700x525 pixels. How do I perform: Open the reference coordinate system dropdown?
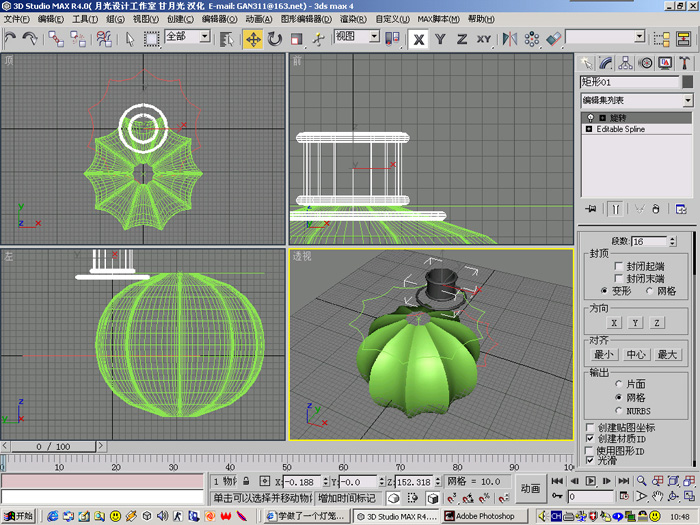(374, 37)
